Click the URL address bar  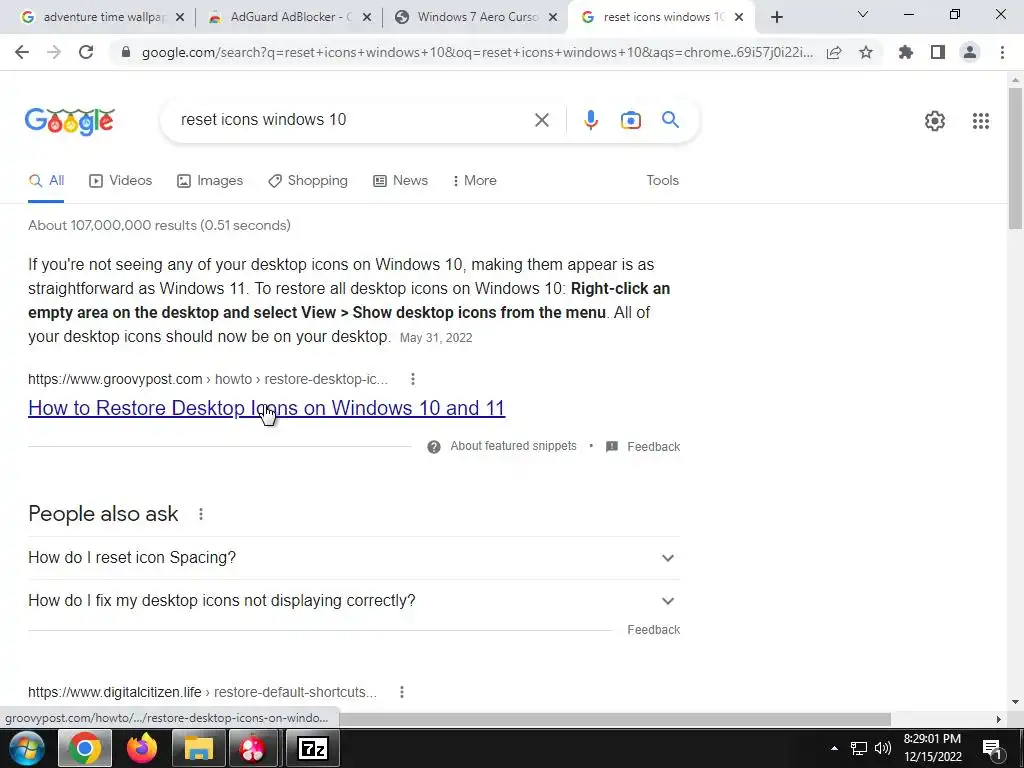(x=477, y=52)
